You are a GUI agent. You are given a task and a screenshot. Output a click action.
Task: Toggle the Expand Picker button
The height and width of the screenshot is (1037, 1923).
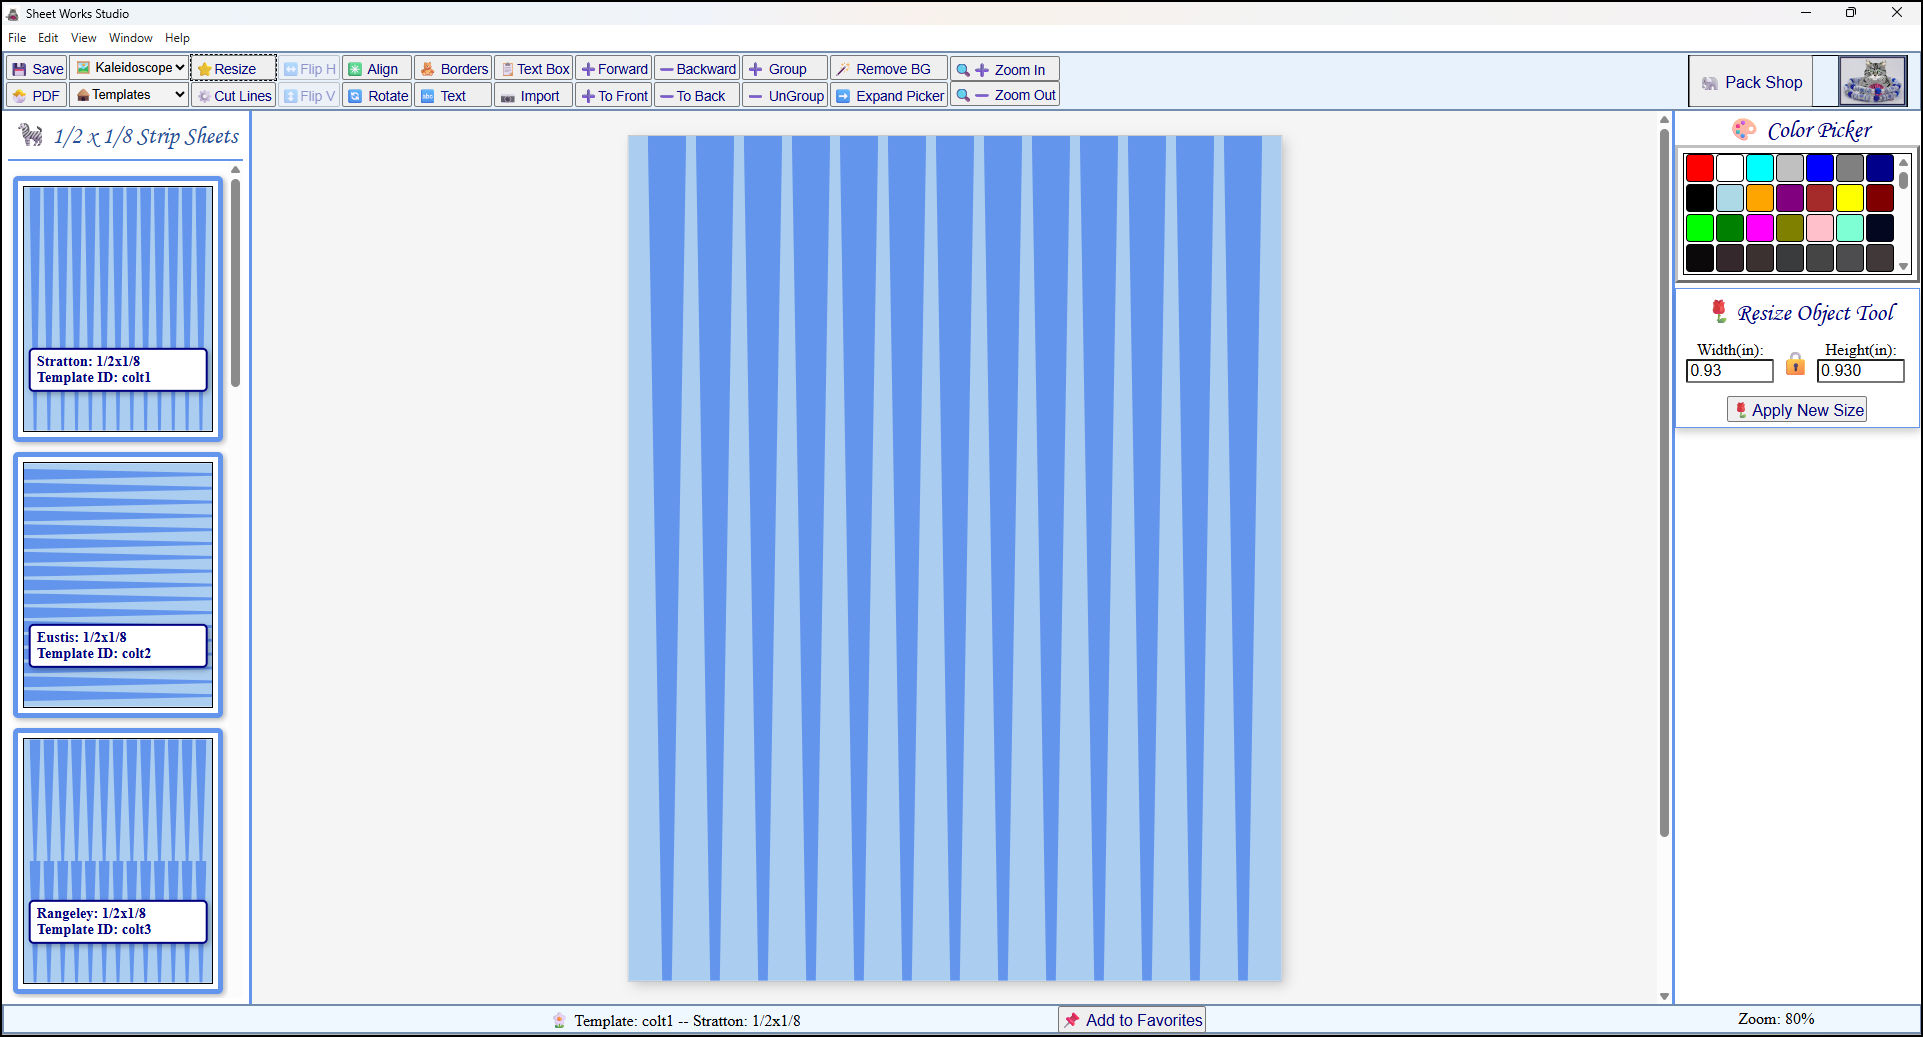coord(889,96)
